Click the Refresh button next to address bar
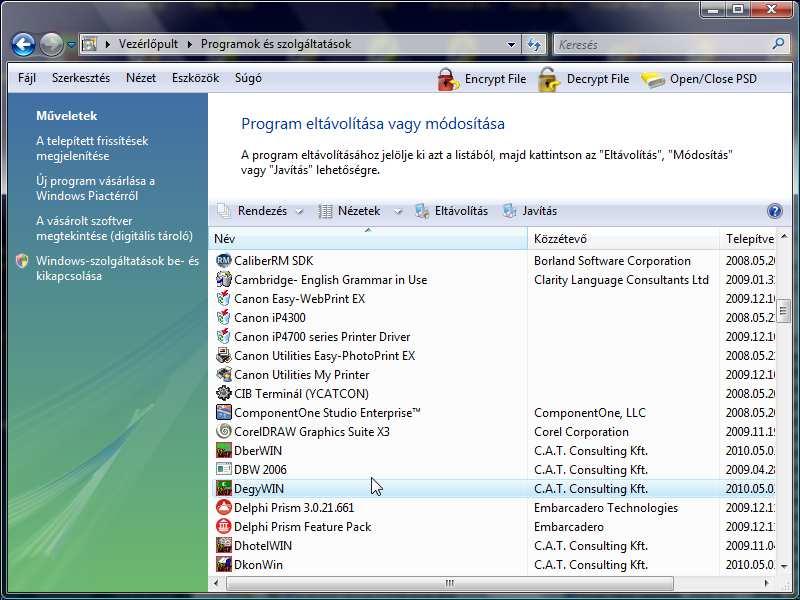The height and width of the screenshot is (600, 800). tap(534, 44)
